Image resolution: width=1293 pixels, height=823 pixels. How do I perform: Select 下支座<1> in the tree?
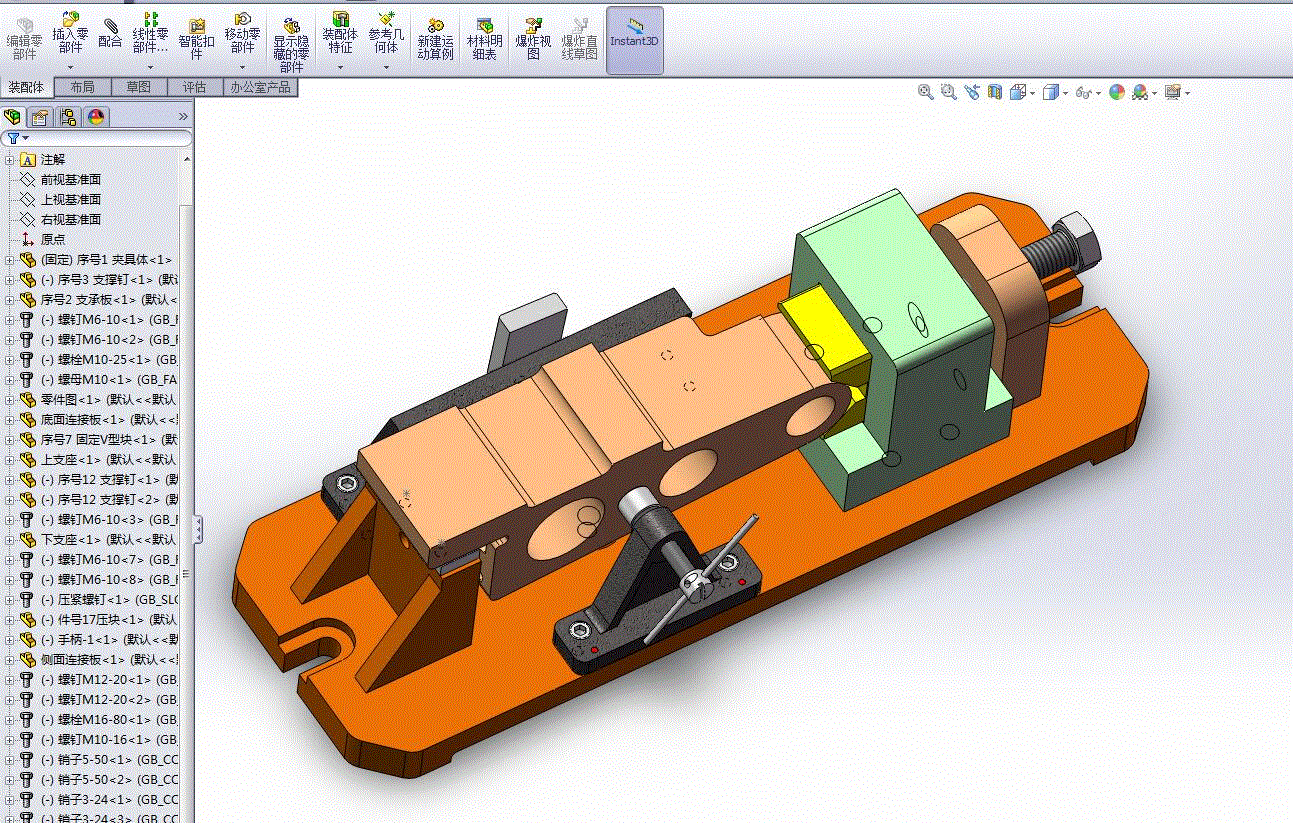pyautogui.click(x=109, y=539)
